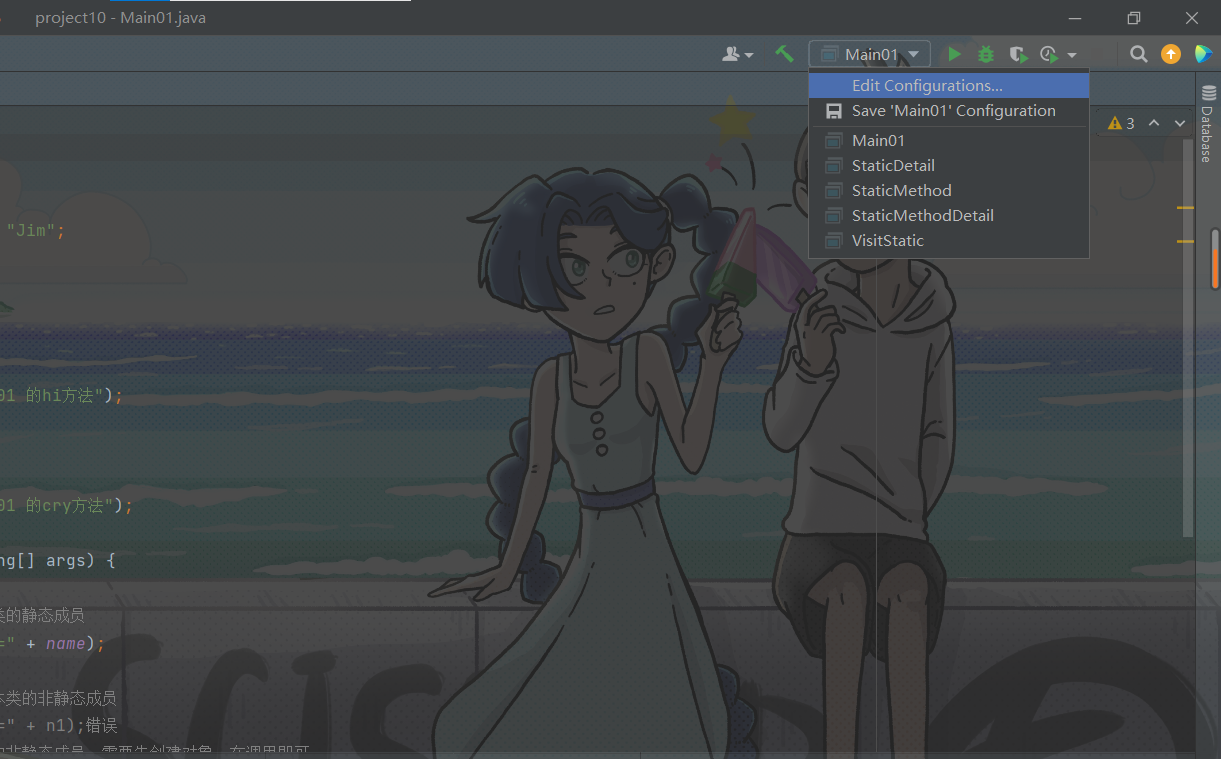Restore the window using title bar button
The height and width of the screenshot is (759, 1221).
click(x=1133, y=18)
